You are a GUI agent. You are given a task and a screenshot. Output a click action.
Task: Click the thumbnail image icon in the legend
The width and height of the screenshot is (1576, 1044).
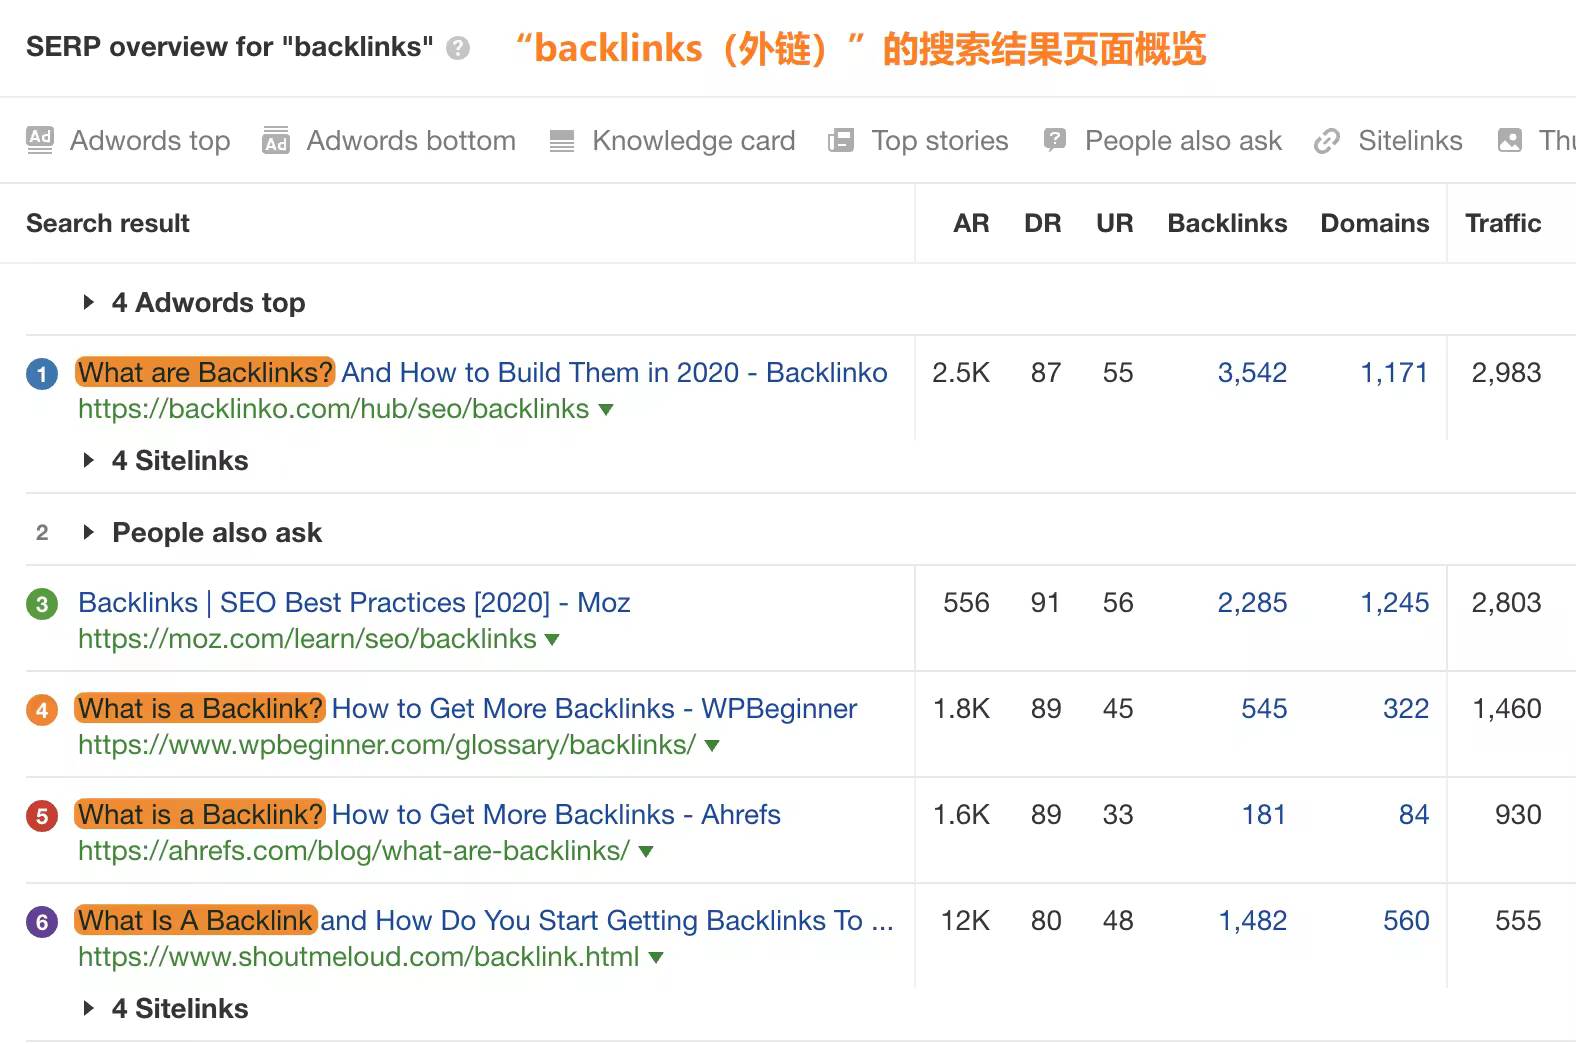pos(1510,140)
